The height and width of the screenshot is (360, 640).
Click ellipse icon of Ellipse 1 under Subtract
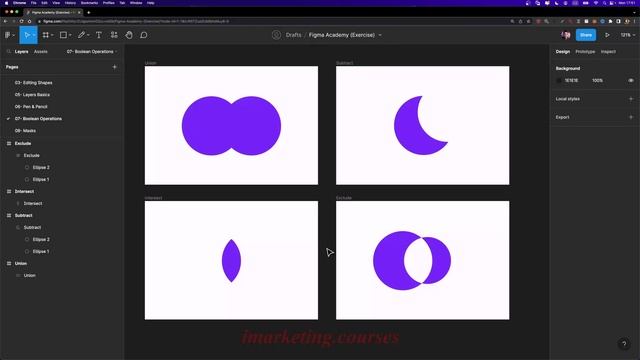(x=27, y=251)
